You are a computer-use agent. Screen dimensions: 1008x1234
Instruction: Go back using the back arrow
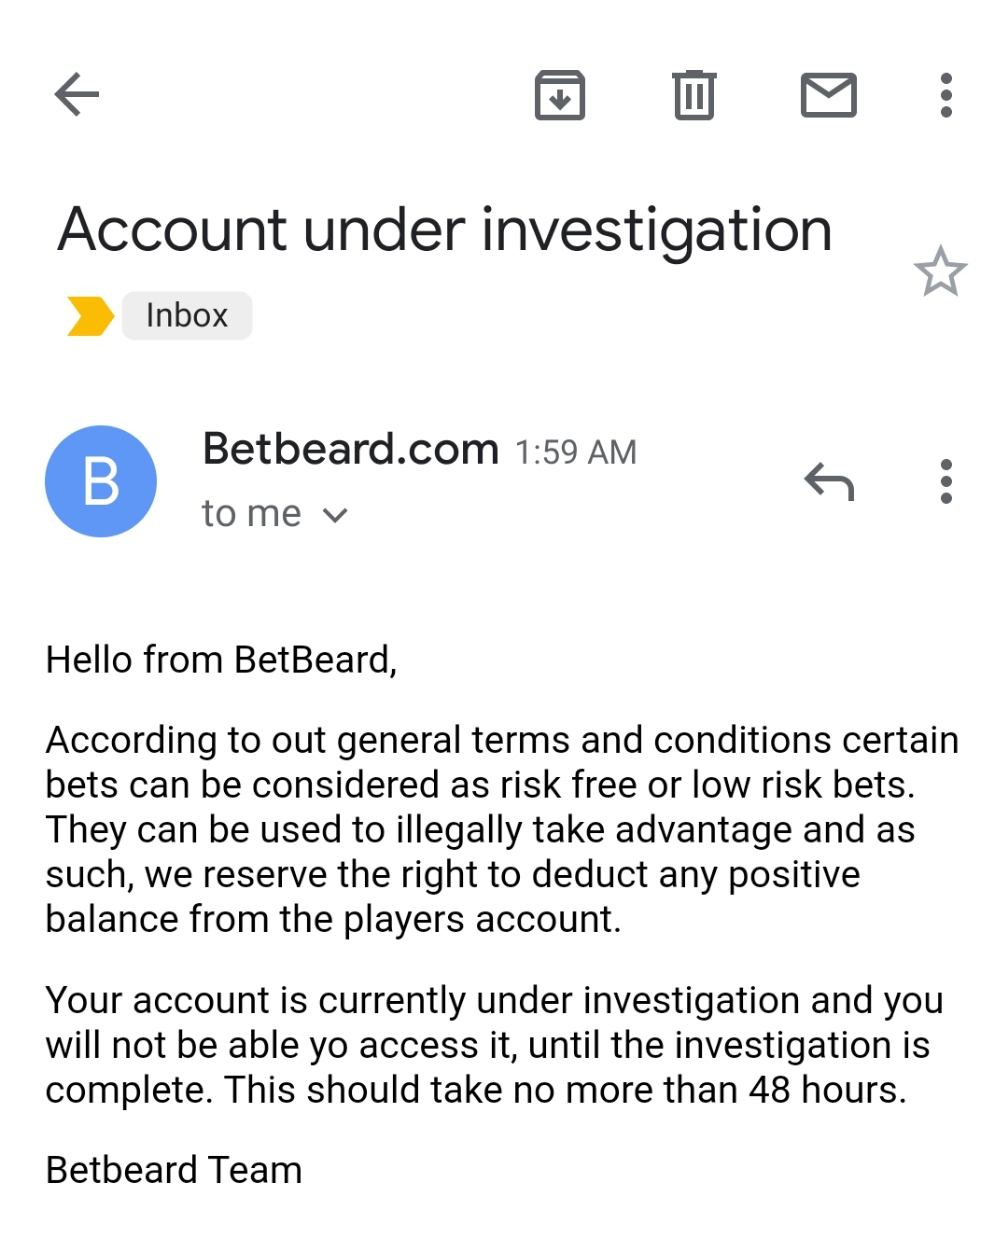pos(77,95)
